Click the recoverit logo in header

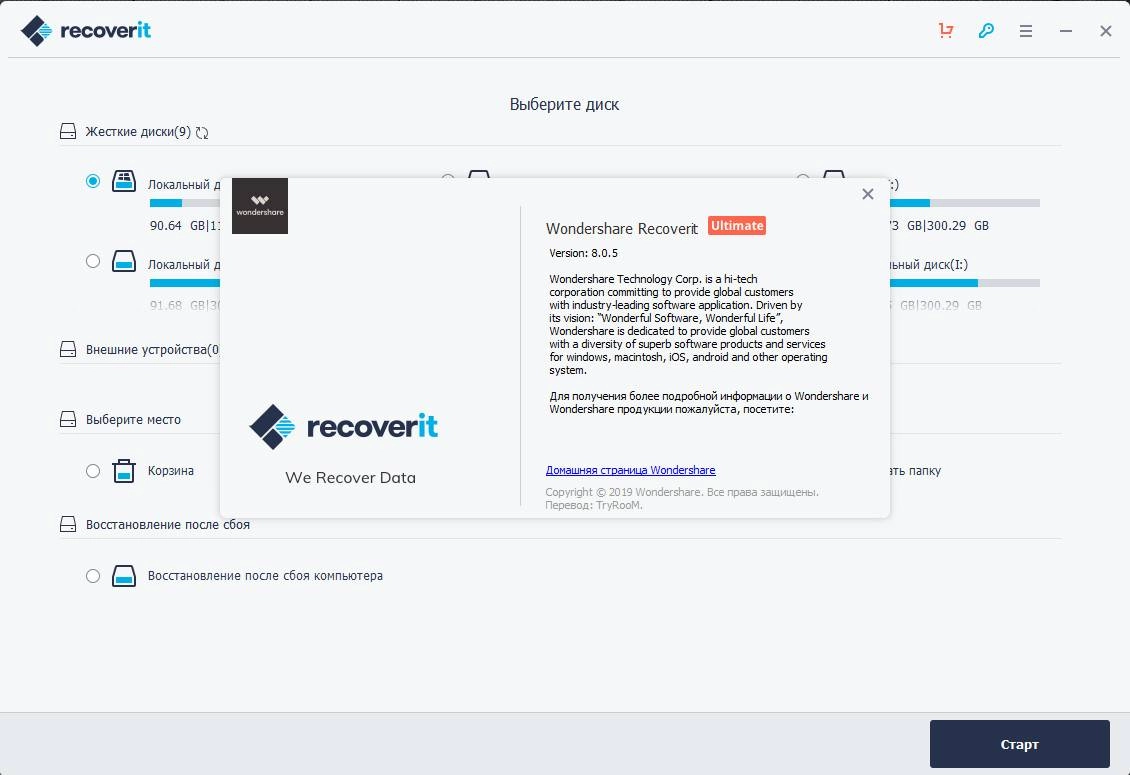pos(86,30)
